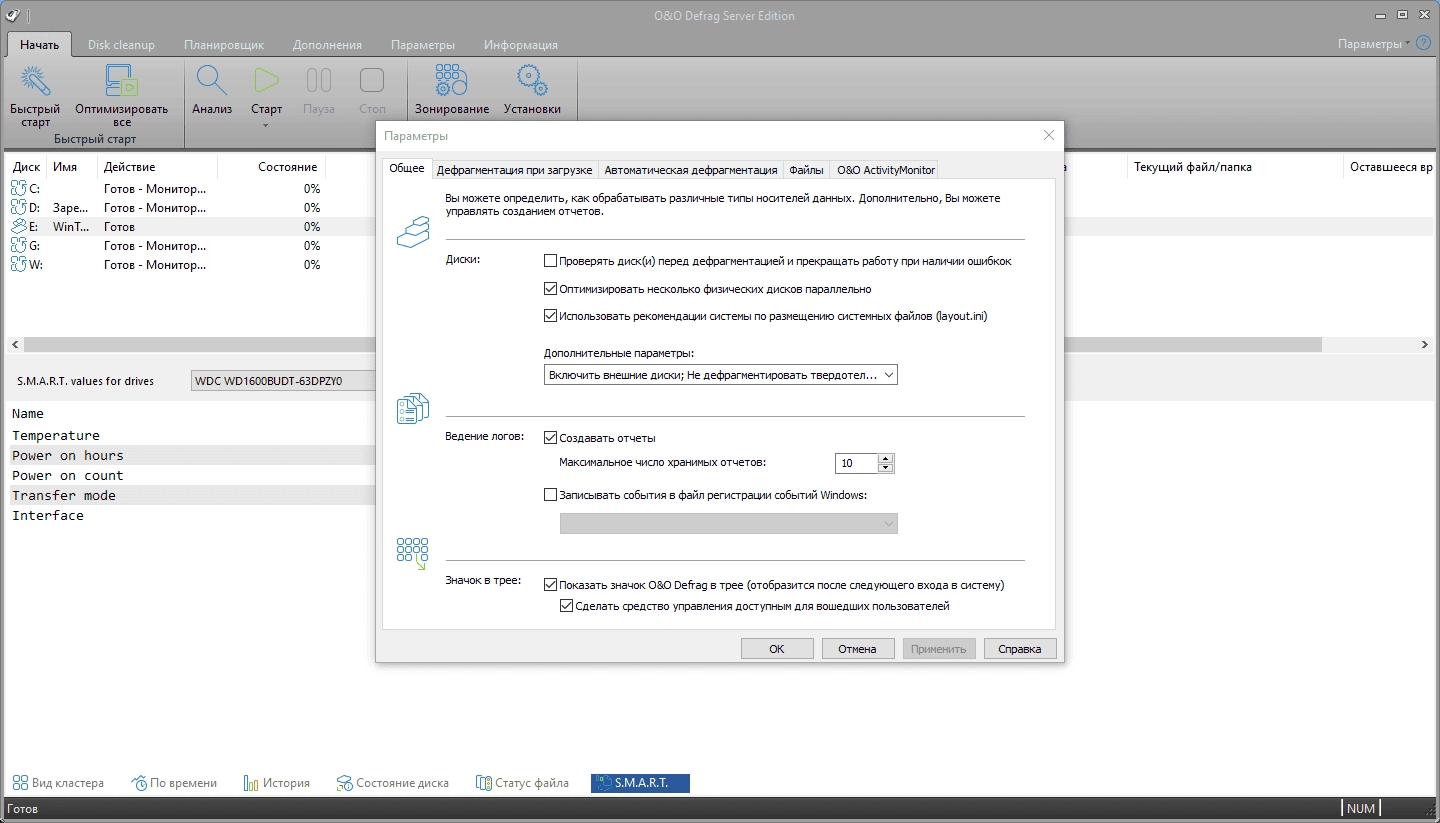
Task: Open the История view
Action: click(x=277, y=783)
